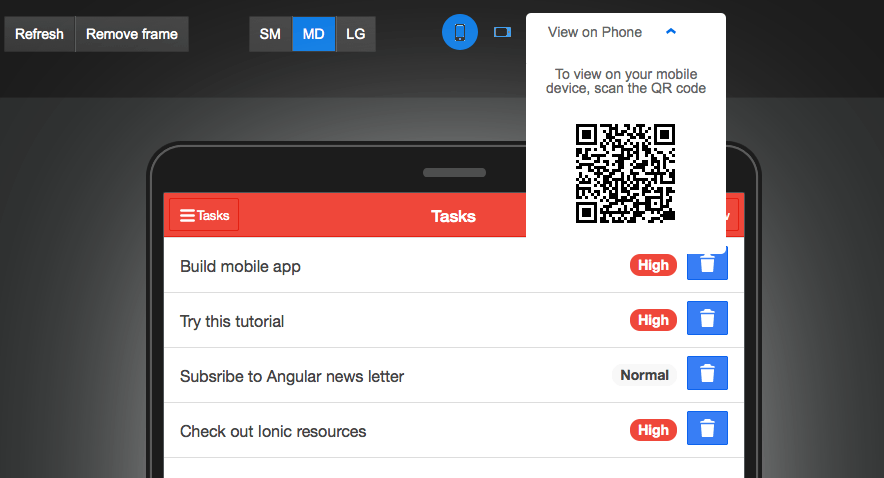Select the SM screen size
Viewport: 884px width, 478px height.
click(x=270, y=34)
